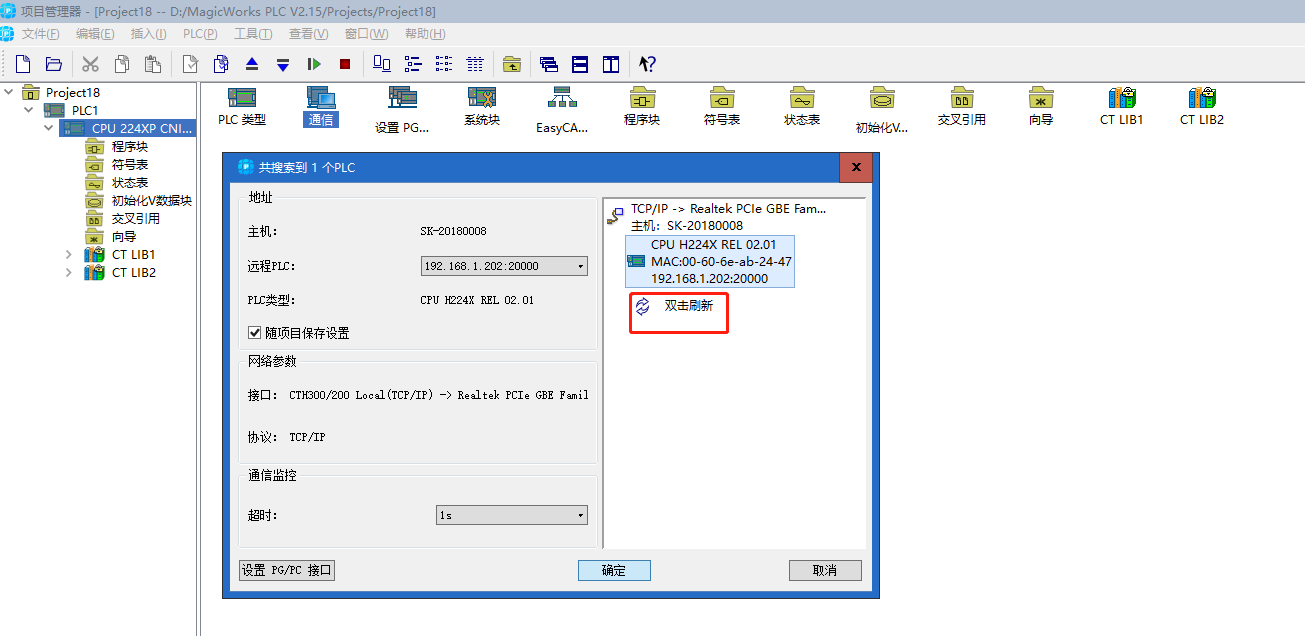1305x636 pixels.
Task: Open the 编辑(E) menu
Action: pos(95,34)
